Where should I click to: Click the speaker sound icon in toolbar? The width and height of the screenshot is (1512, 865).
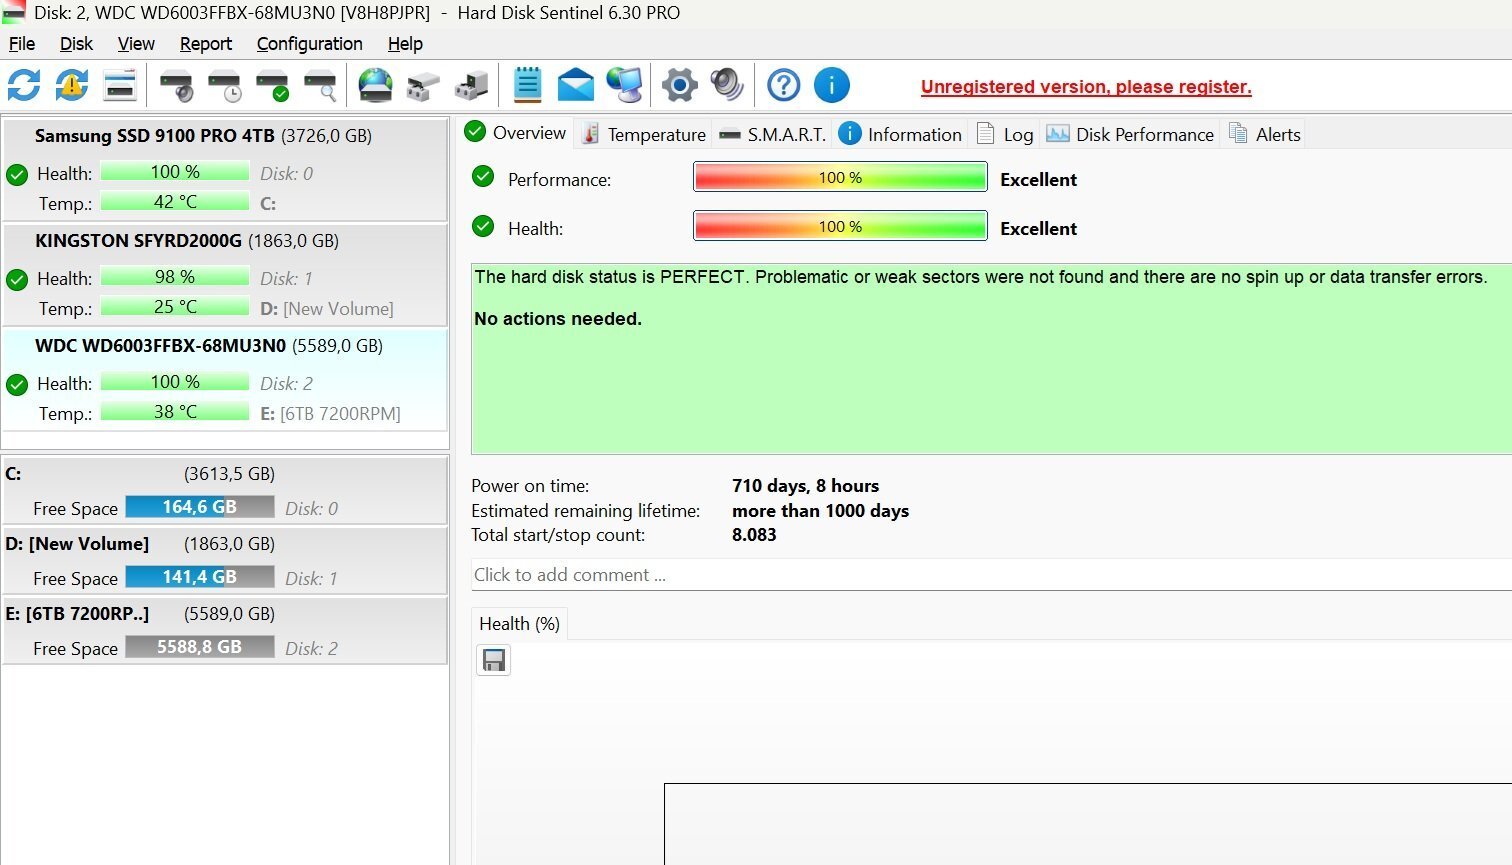[727, 85]
